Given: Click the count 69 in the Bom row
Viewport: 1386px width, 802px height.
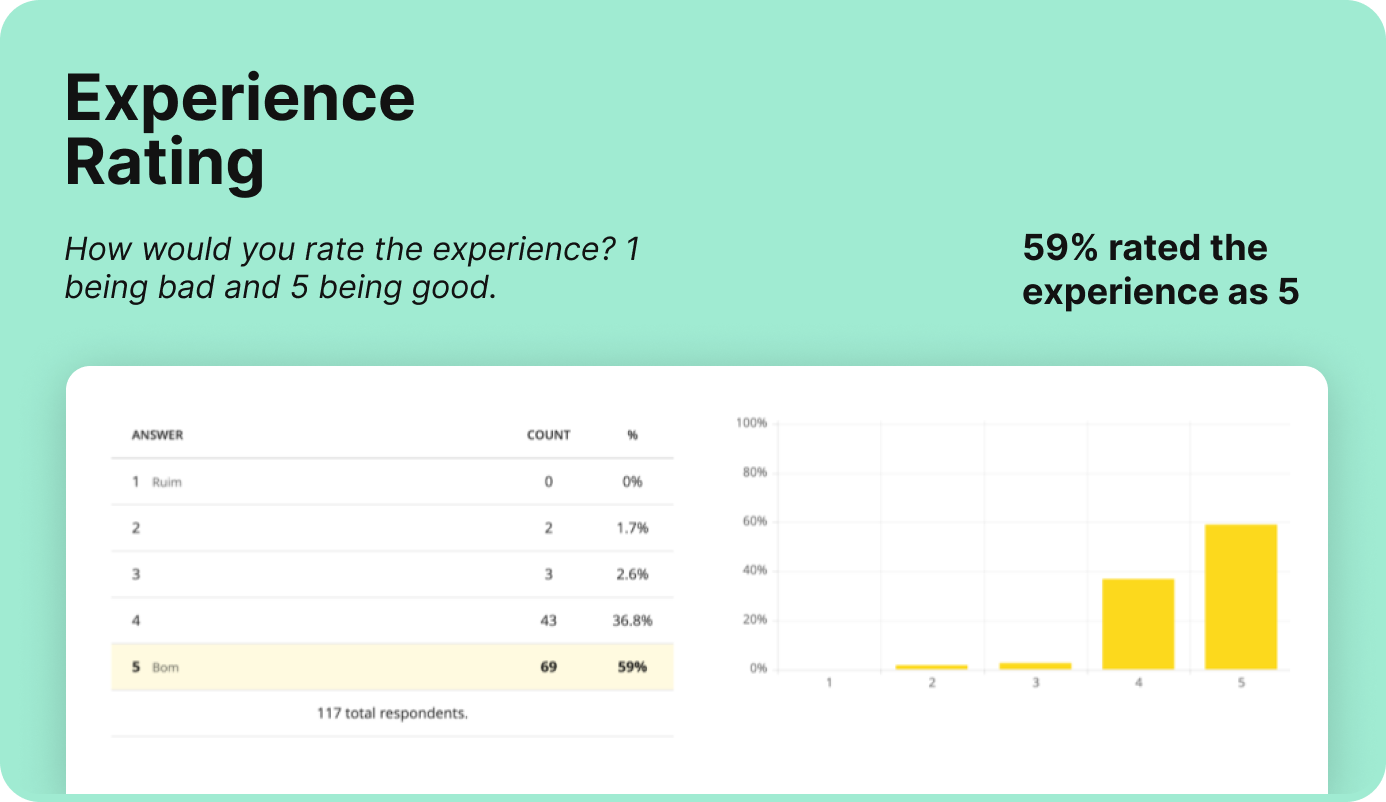Looking at the screenshot, I should tap(548, 667).
